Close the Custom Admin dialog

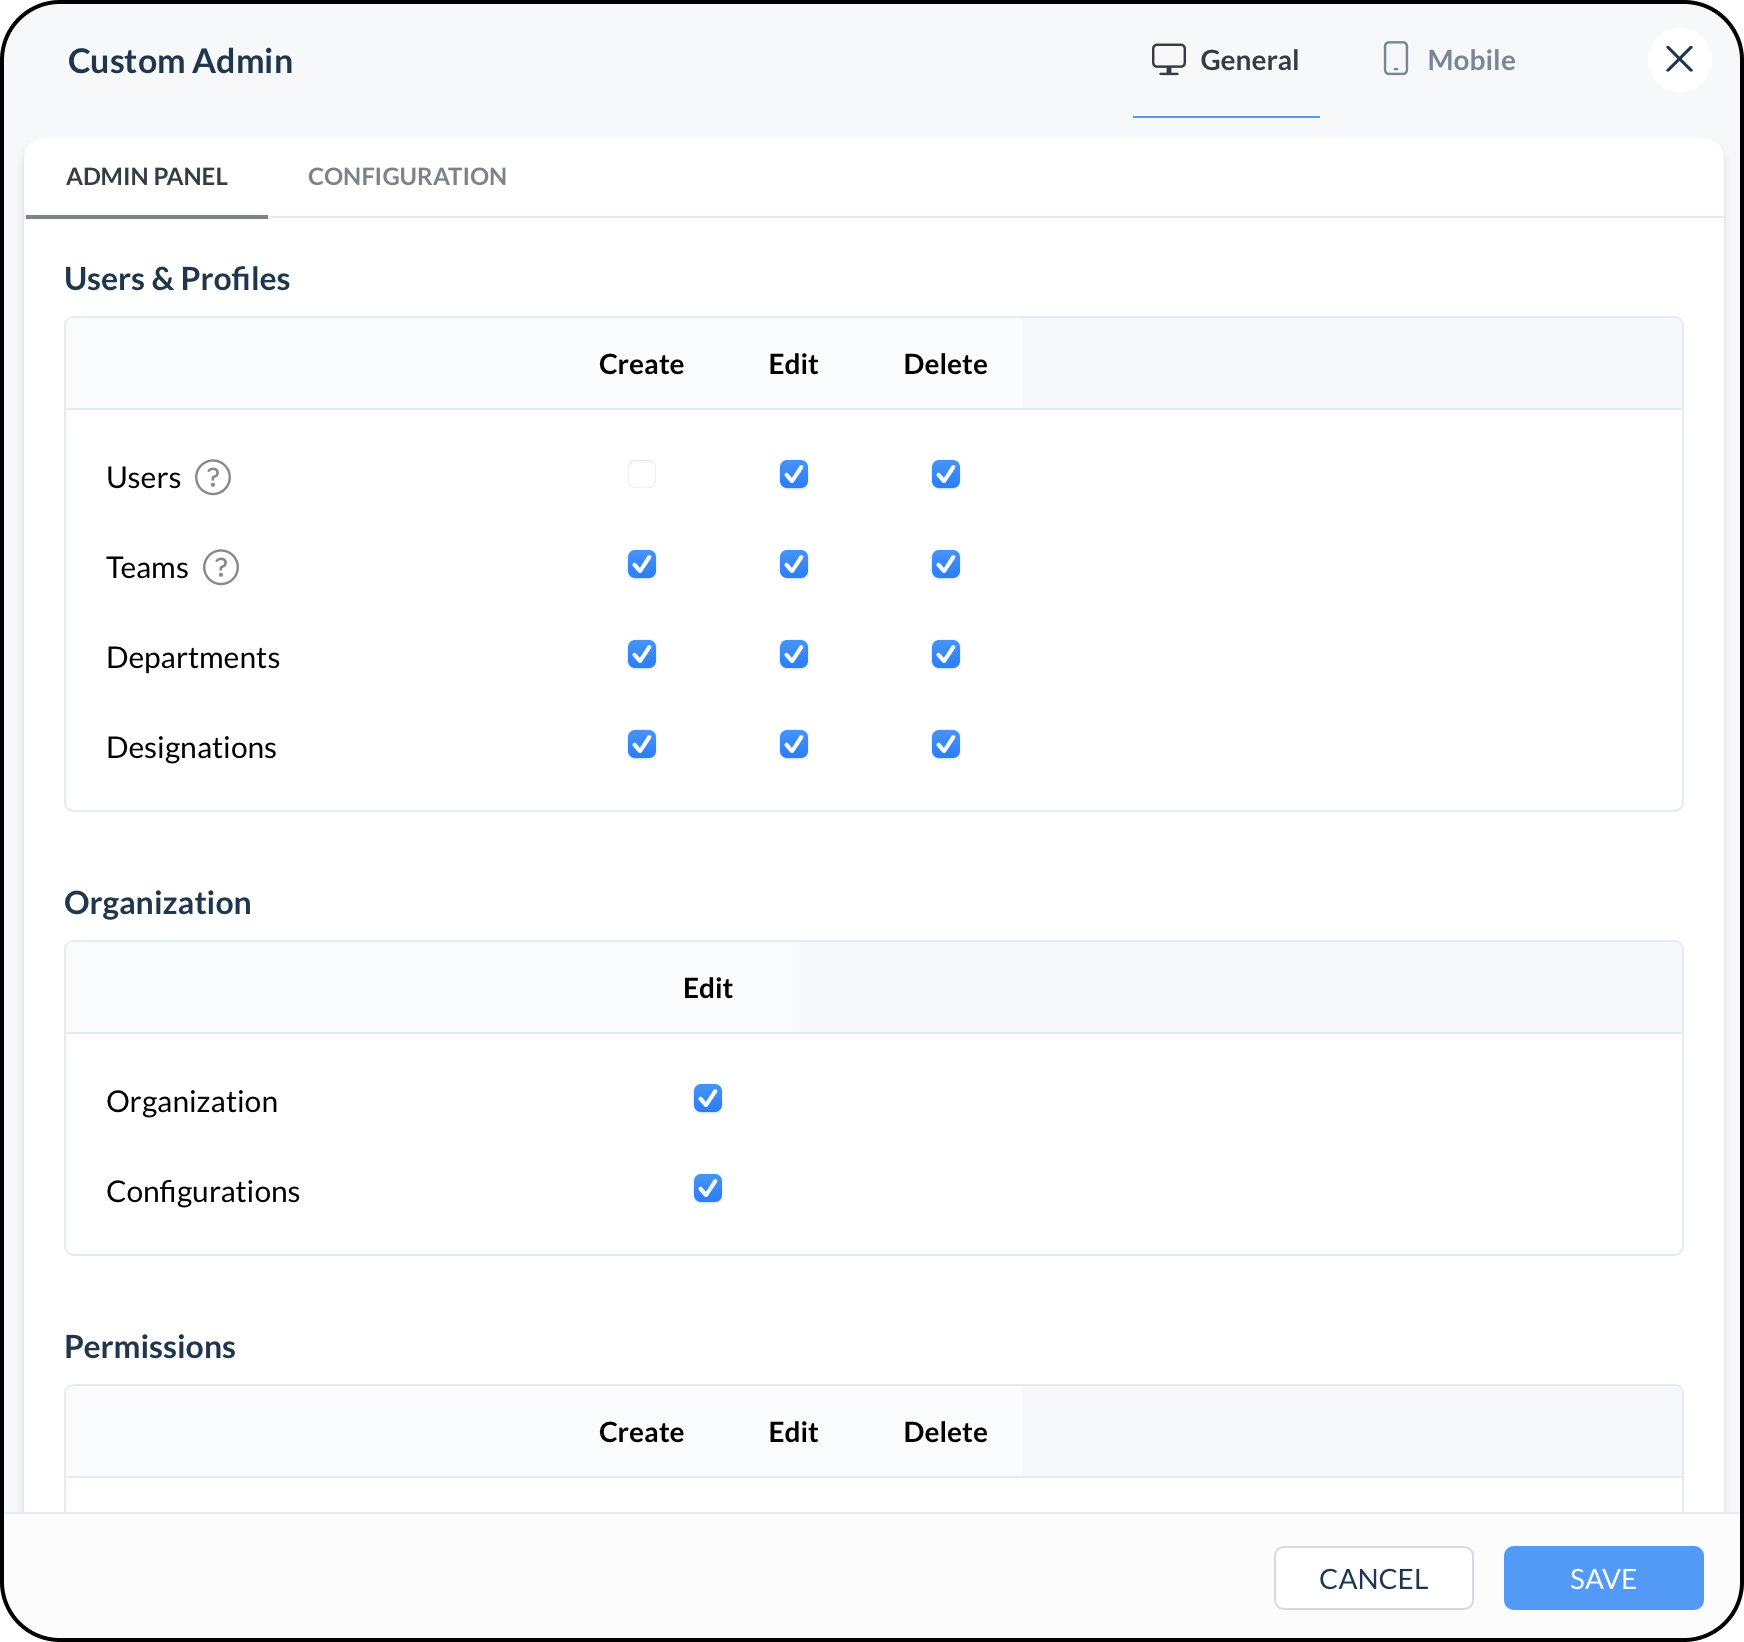(x=1679, y=60)
